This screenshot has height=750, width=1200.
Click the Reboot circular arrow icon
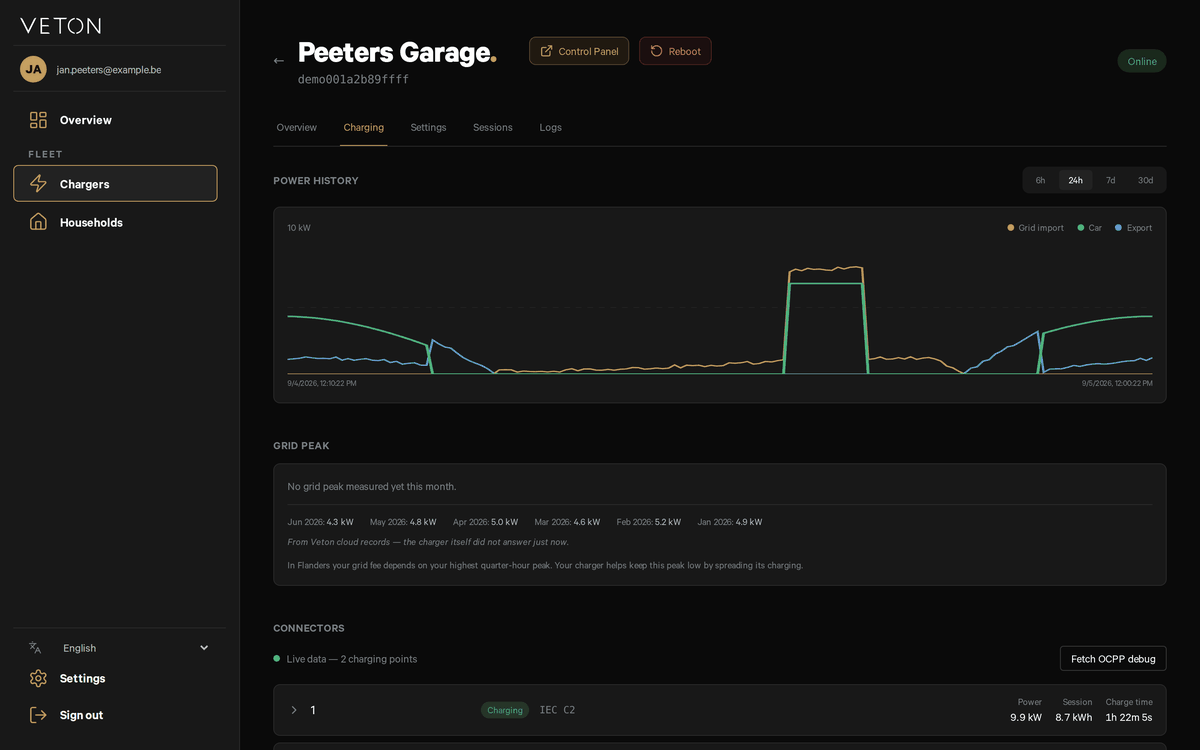[x=657, y=51]
